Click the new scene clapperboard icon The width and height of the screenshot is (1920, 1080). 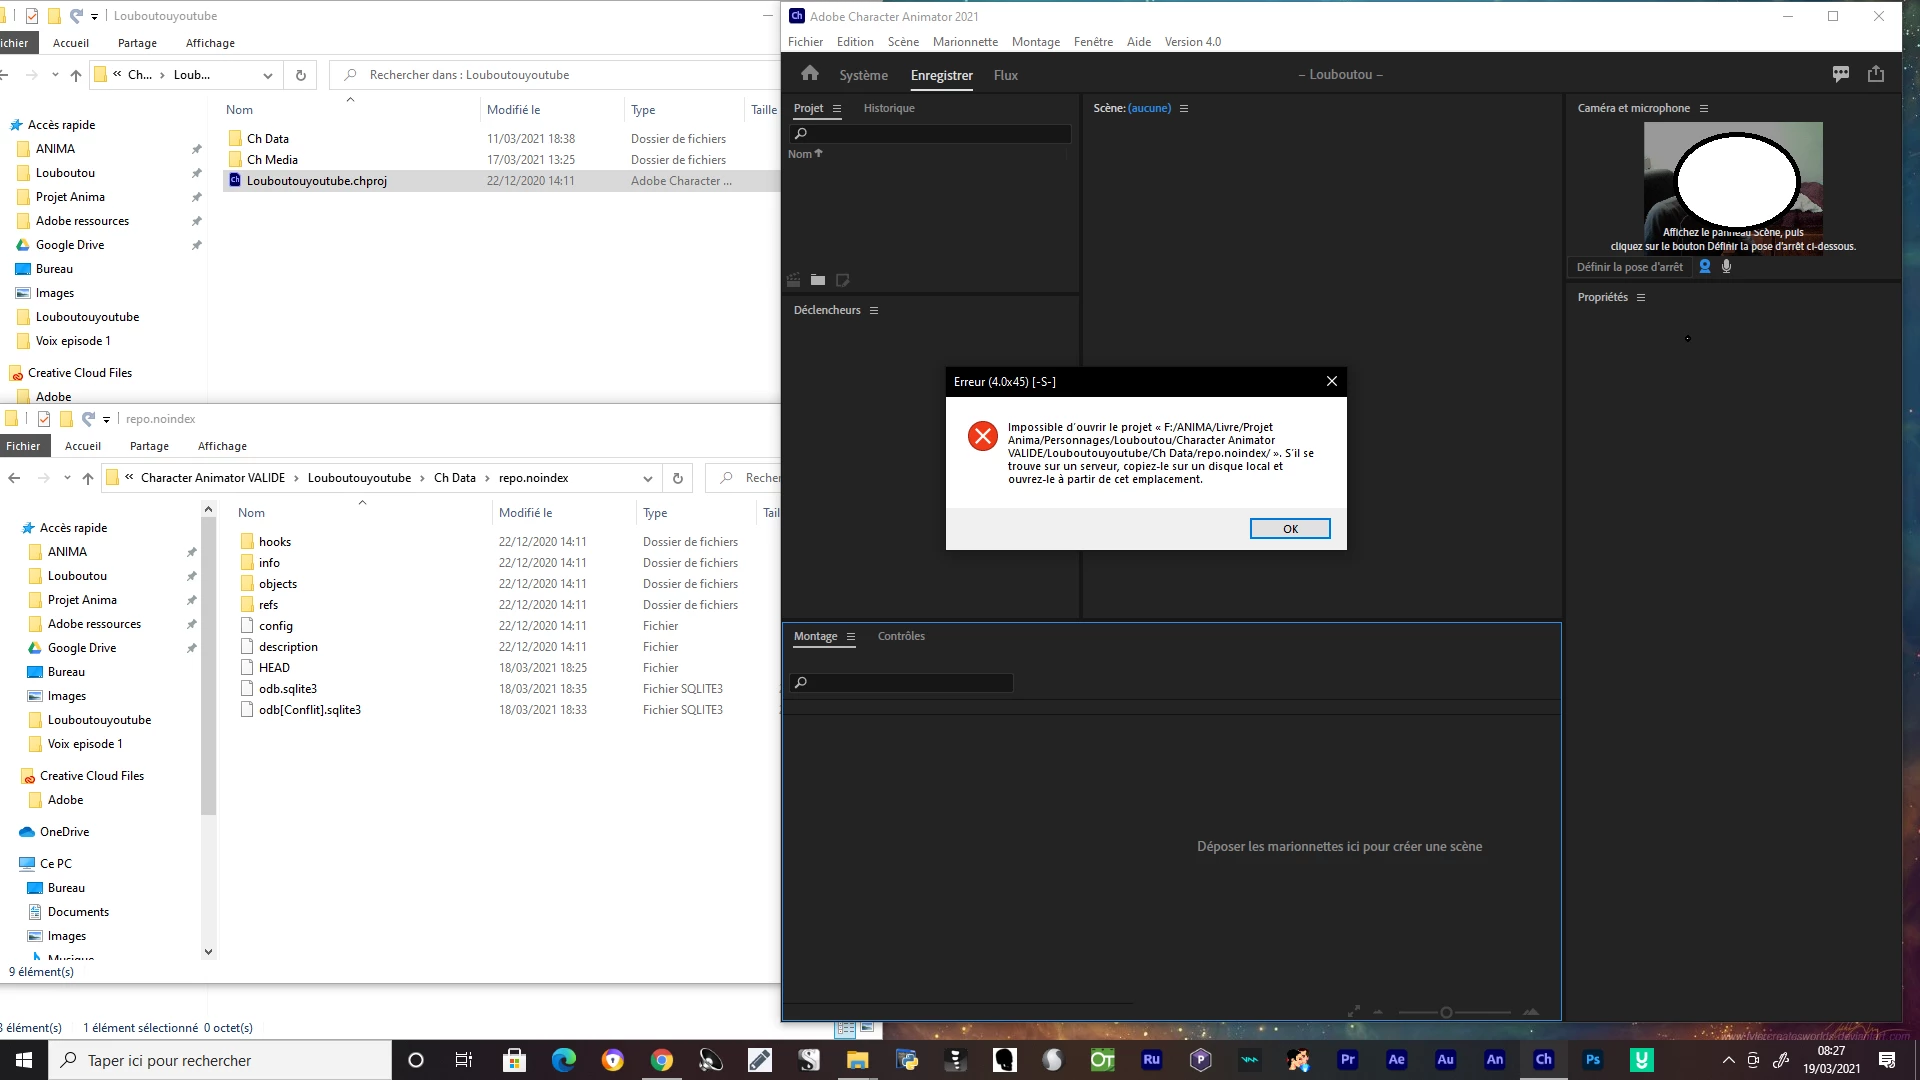pos(793,281)
